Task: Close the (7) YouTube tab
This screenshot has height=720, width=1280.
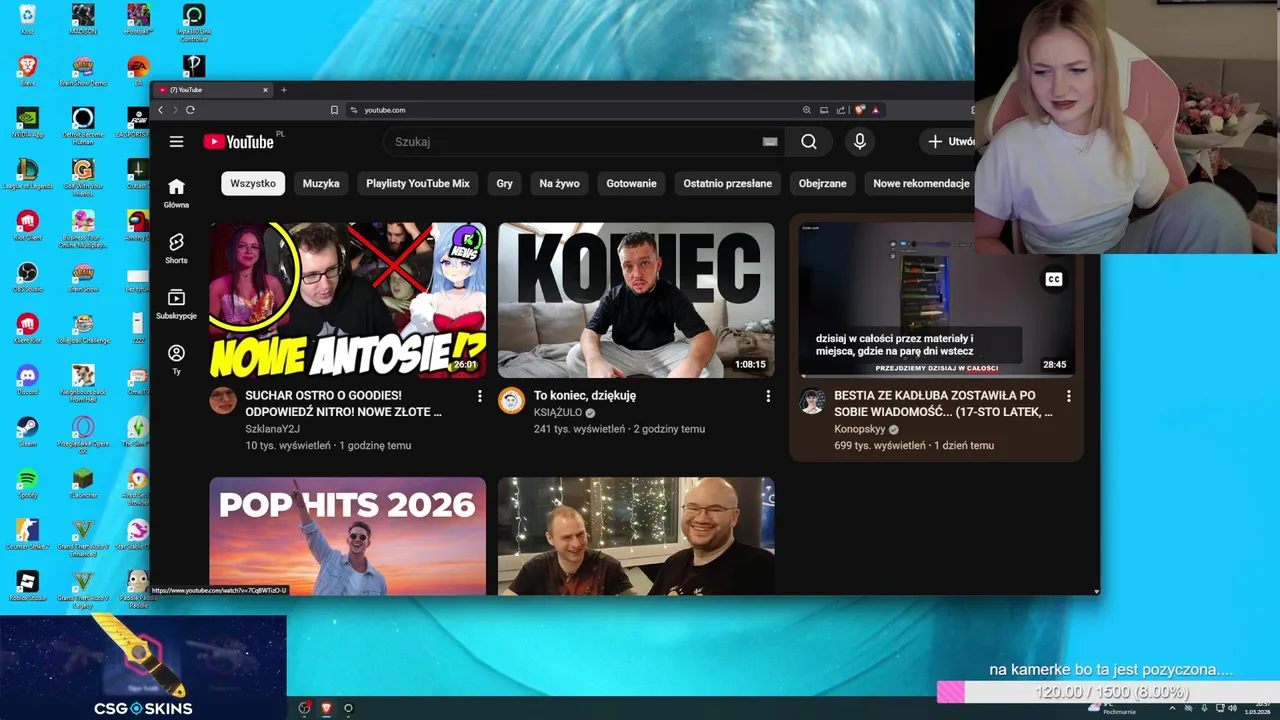Action: pos(265,90)
